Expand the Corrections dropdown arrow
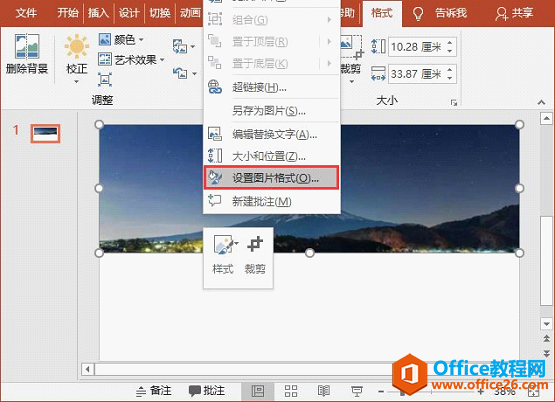 click(76, 82)
